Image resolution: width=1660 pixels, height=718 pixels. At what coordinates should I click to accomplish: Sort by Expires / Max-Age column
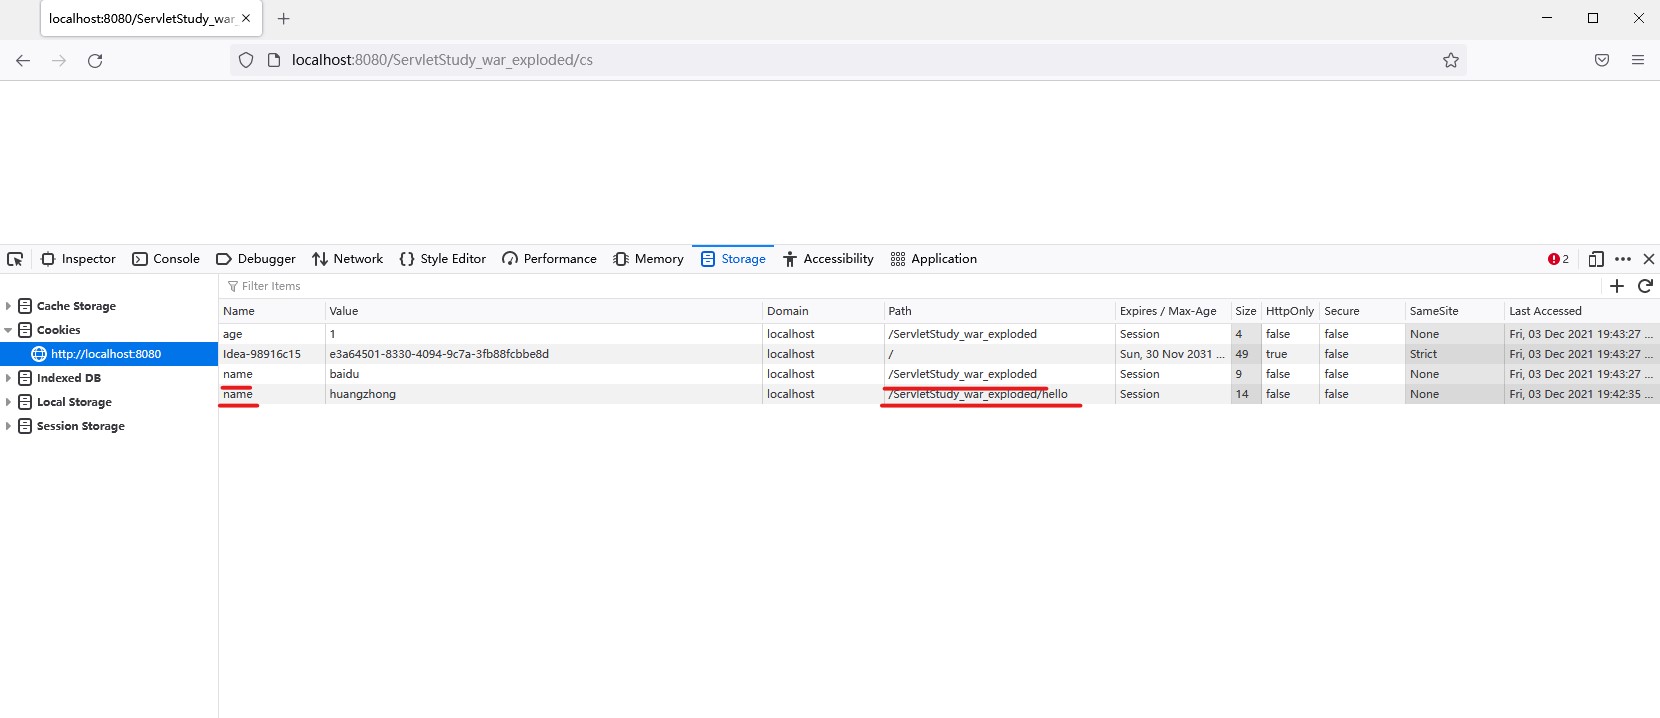coord(1173,311)
